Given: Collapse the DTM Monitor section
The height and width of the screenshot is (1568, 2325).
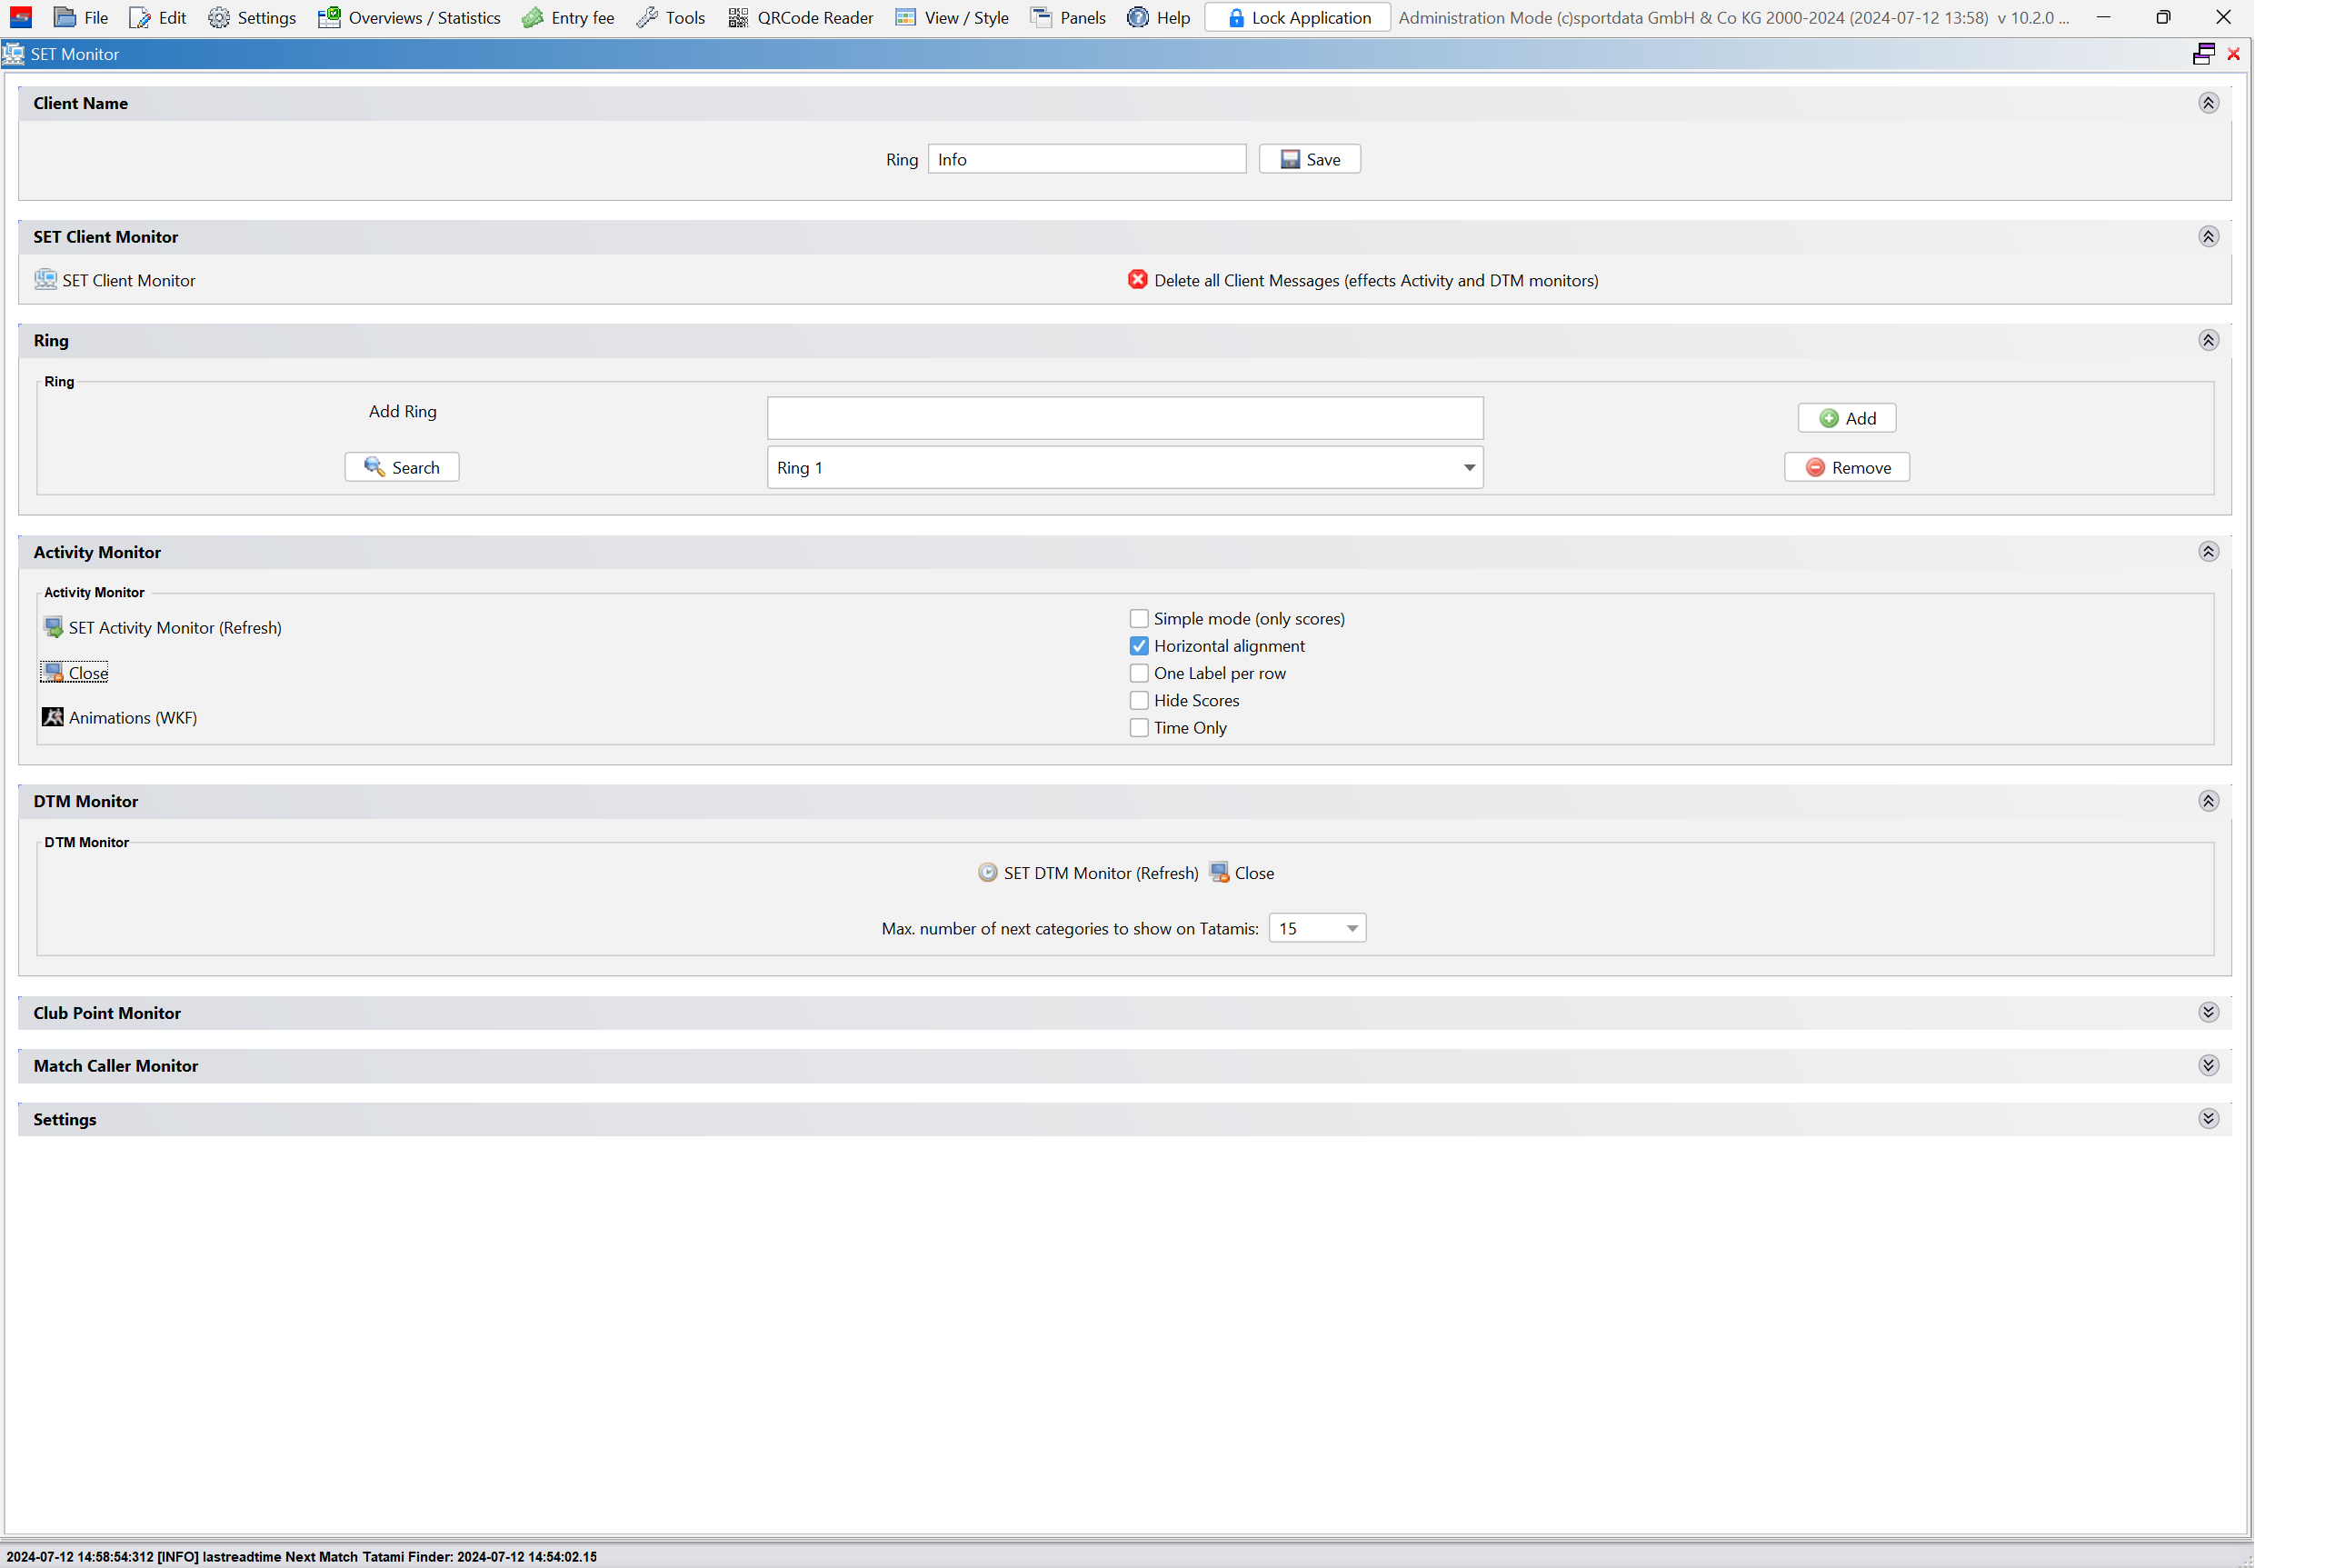Looking at the screenshot, I should 2208,801.
